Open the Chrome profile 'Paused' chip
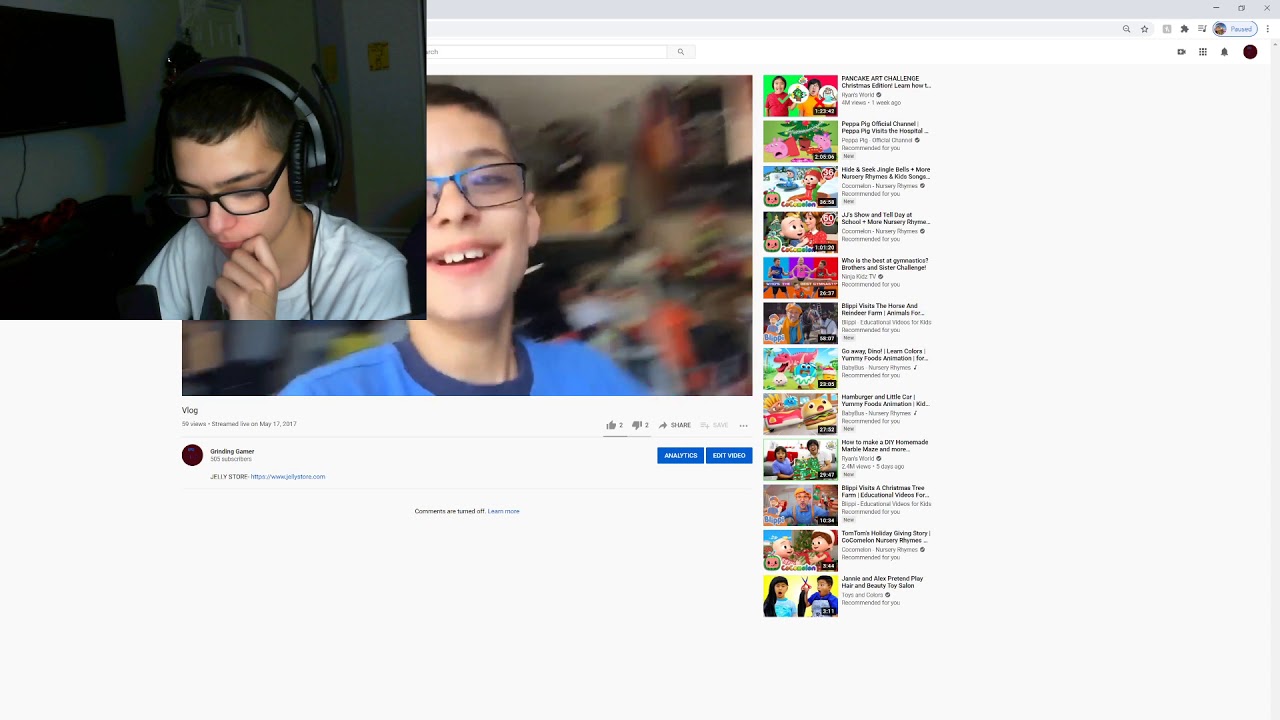The image size is (1280, 720). coord(1234,29)
